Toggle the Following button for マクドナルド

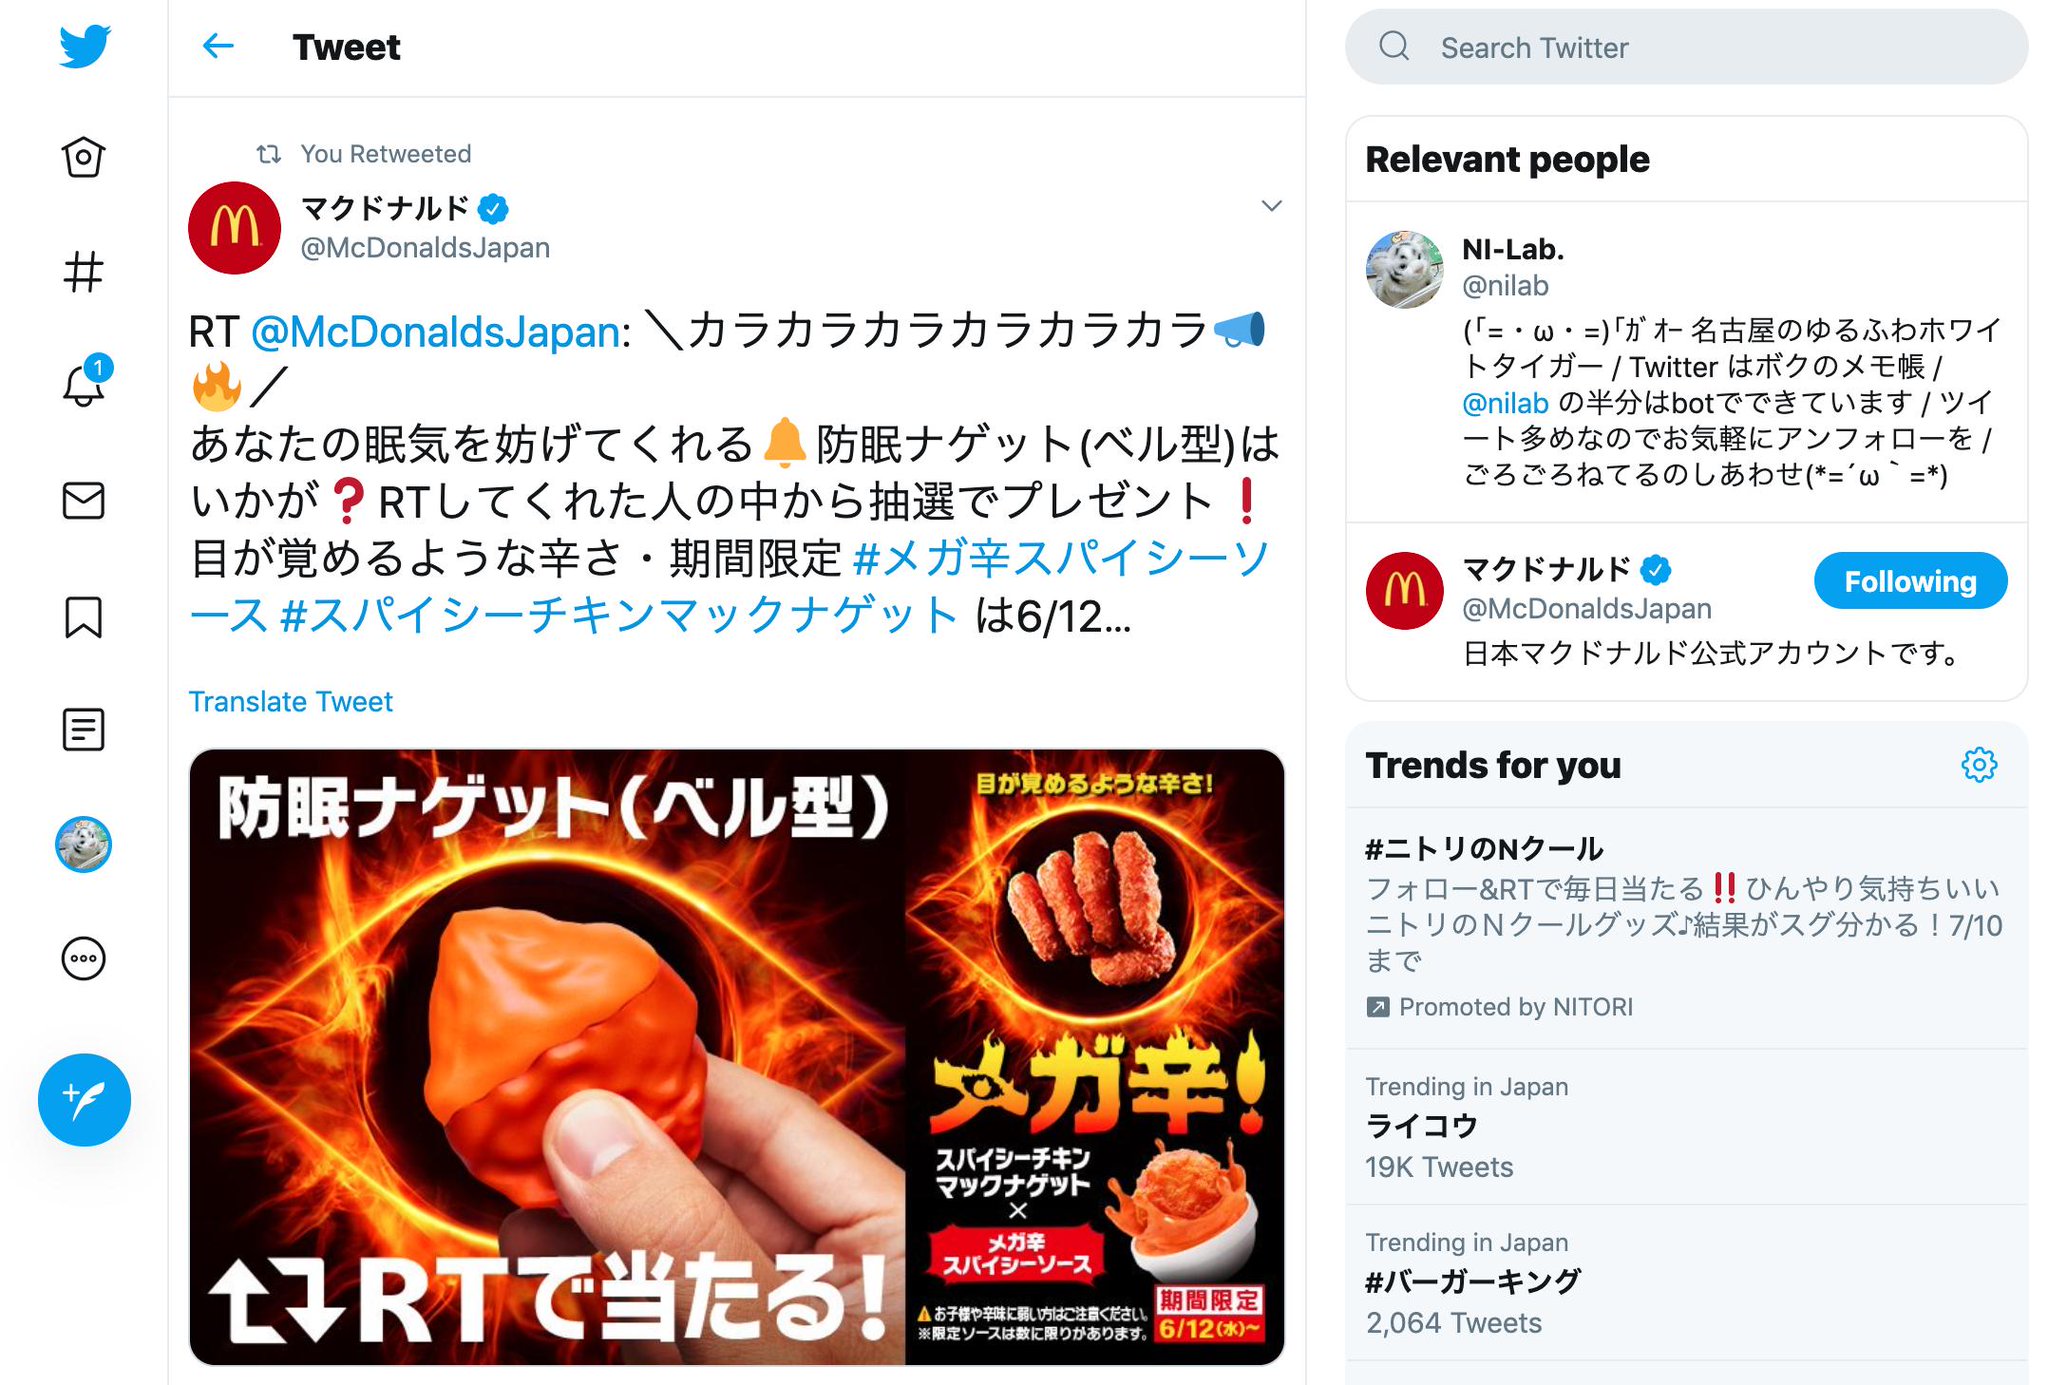coord(1910,581)
